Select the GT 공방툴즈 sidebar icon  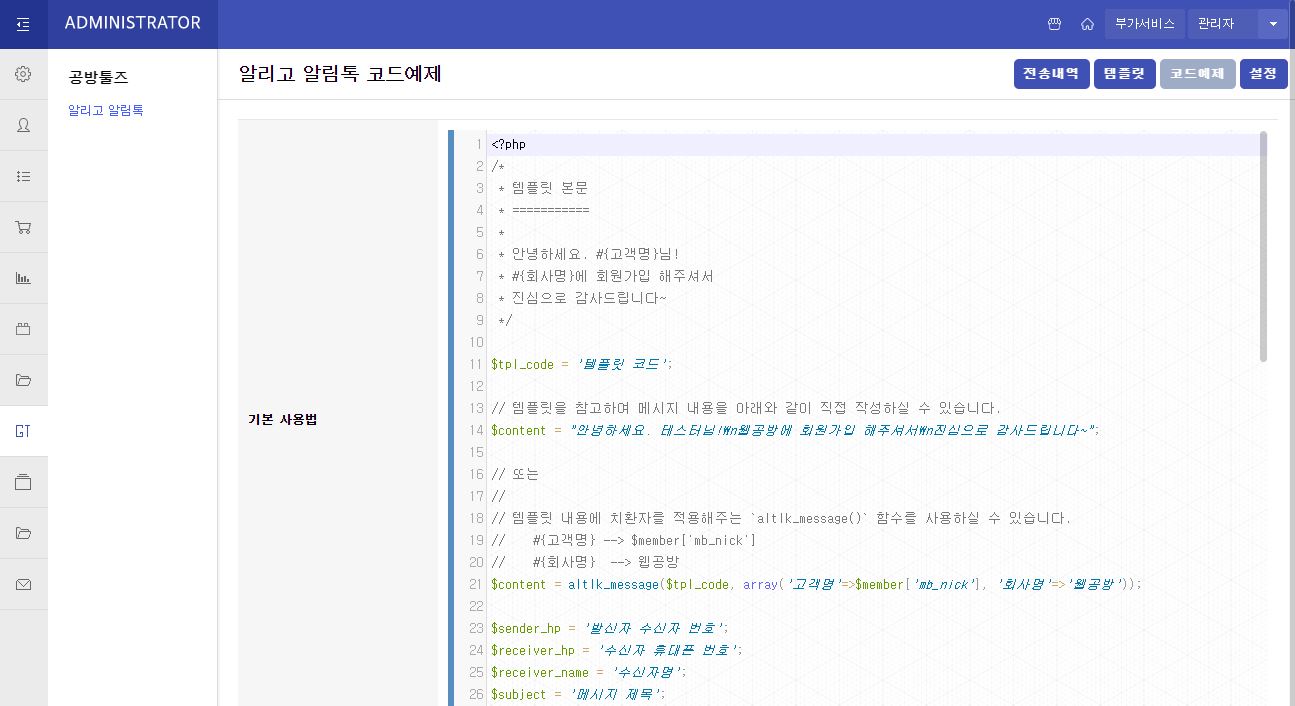point(23,430)
